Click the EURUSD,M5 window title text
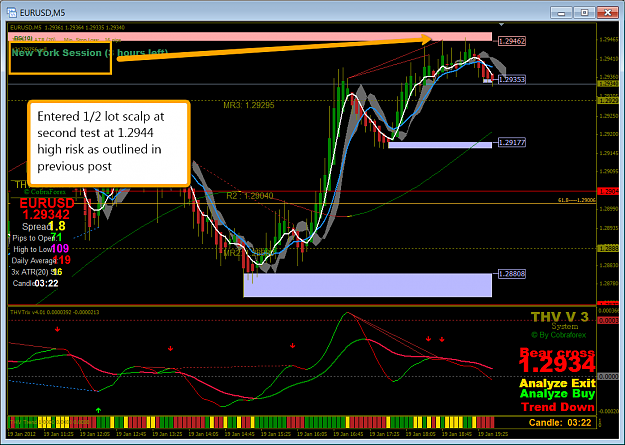 42,13
